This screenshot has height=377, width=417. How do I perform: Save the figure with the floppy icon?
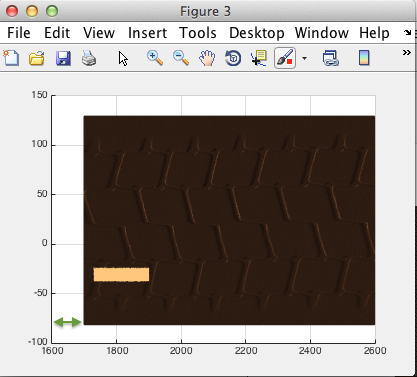pos(63,58)
